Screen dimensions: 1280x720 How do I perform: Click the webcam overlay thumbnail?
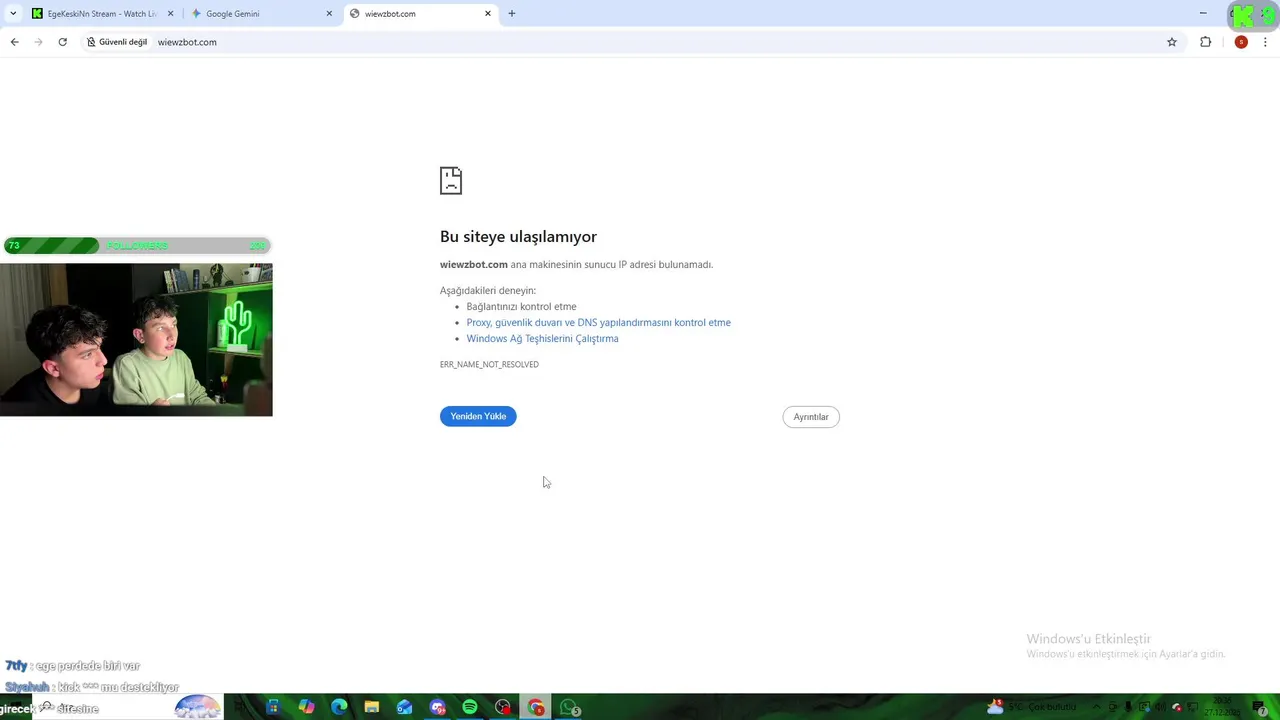(136, 340)
